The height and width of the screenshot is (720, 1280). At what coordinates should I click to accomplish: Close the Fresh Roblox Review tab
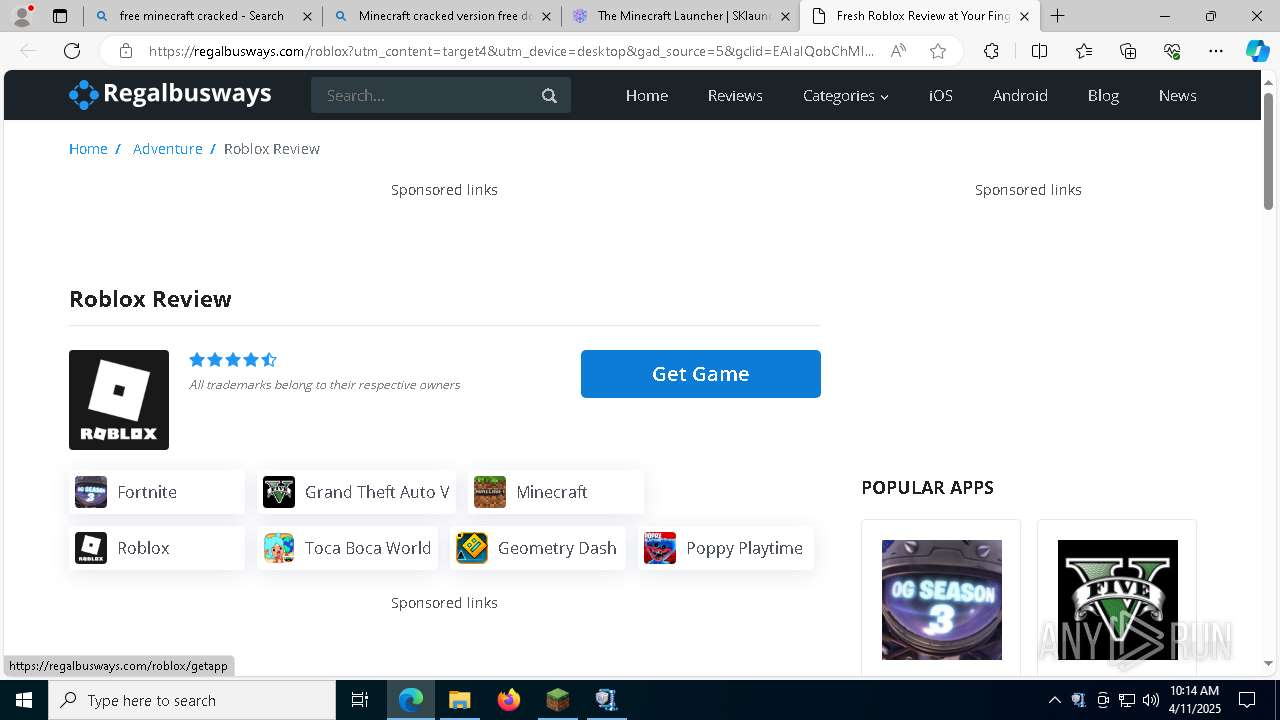(x=1024, y=16)
